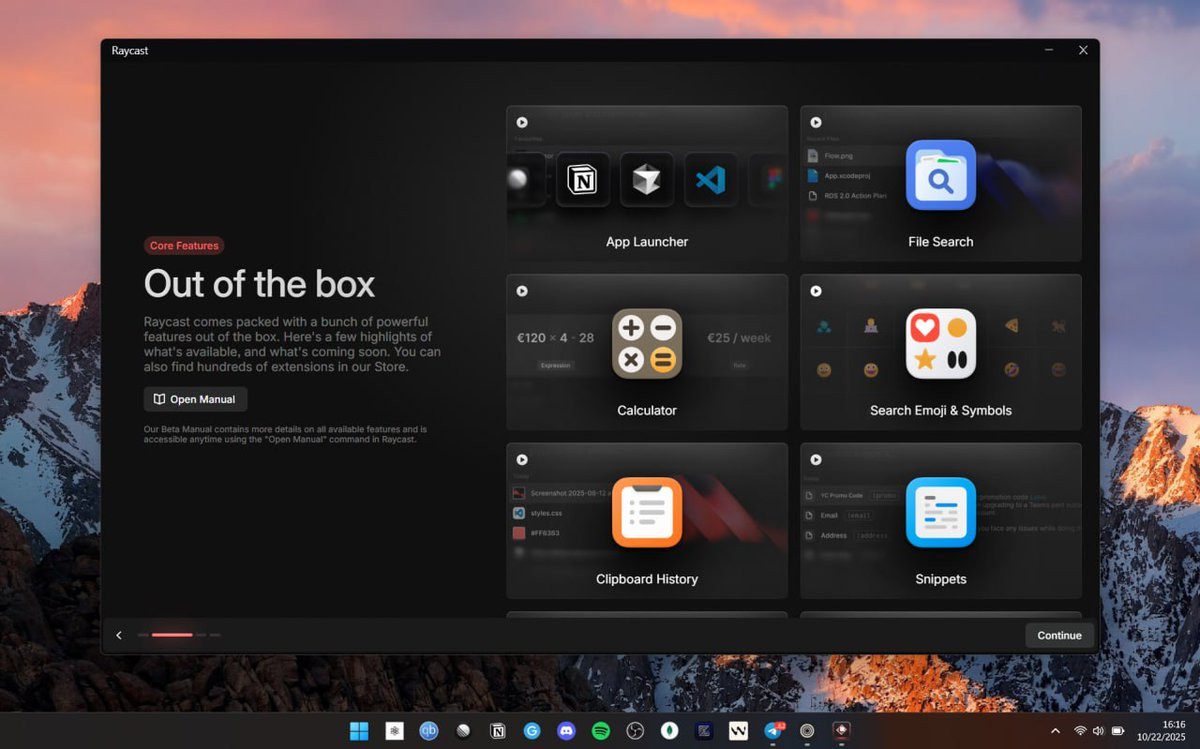Play the Snippets preview video
1200x749 pixels.
(x=816, y=460)
